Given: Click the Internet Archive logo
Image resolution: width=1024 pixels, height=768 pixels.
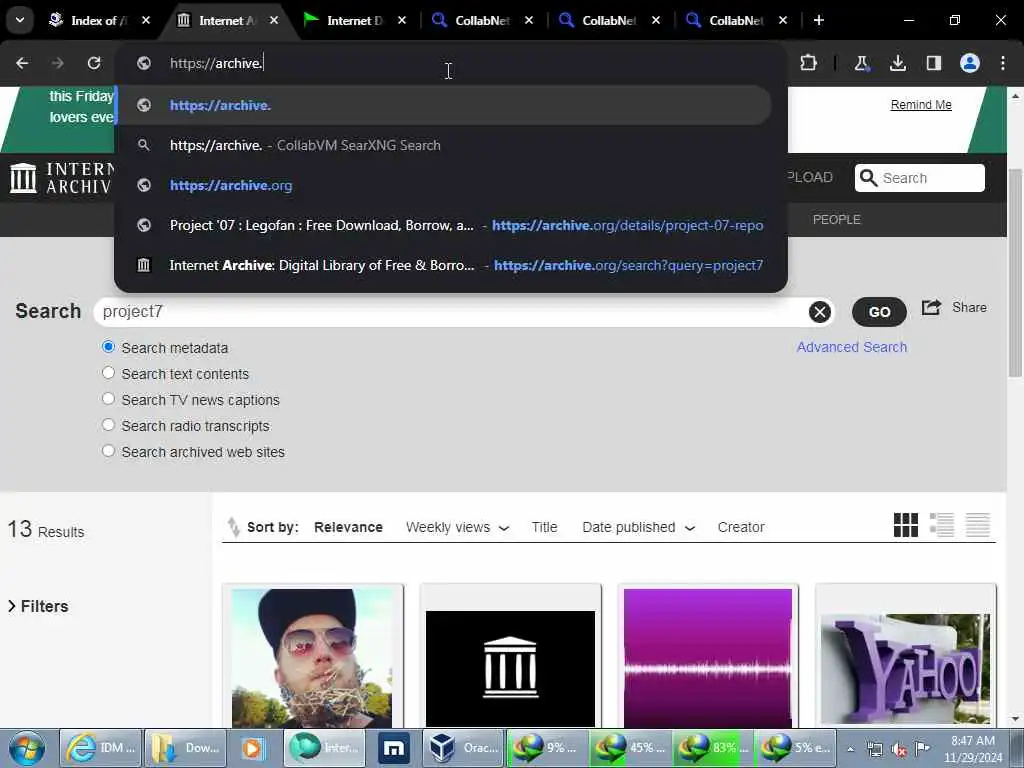Looking at the screenshot, I should coord(62,178).
